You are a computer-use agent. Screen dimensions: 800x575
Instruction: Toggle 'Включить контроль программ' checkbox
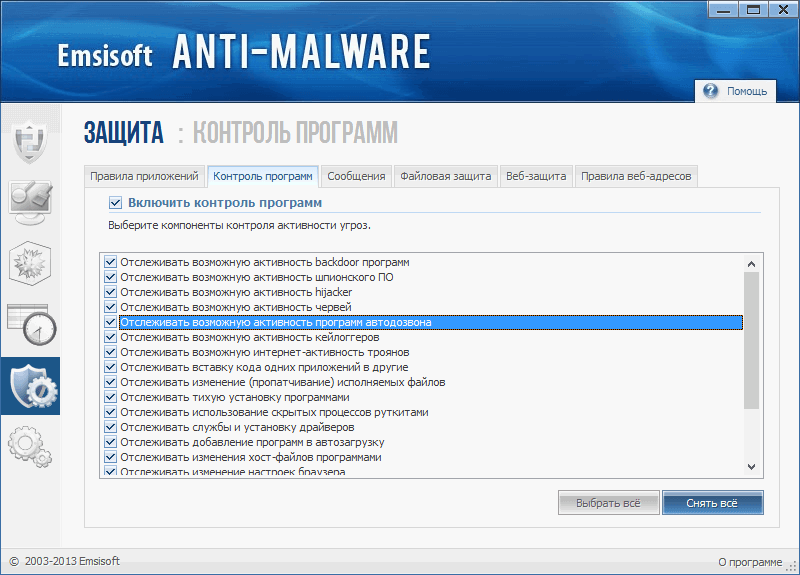[115, 203]
